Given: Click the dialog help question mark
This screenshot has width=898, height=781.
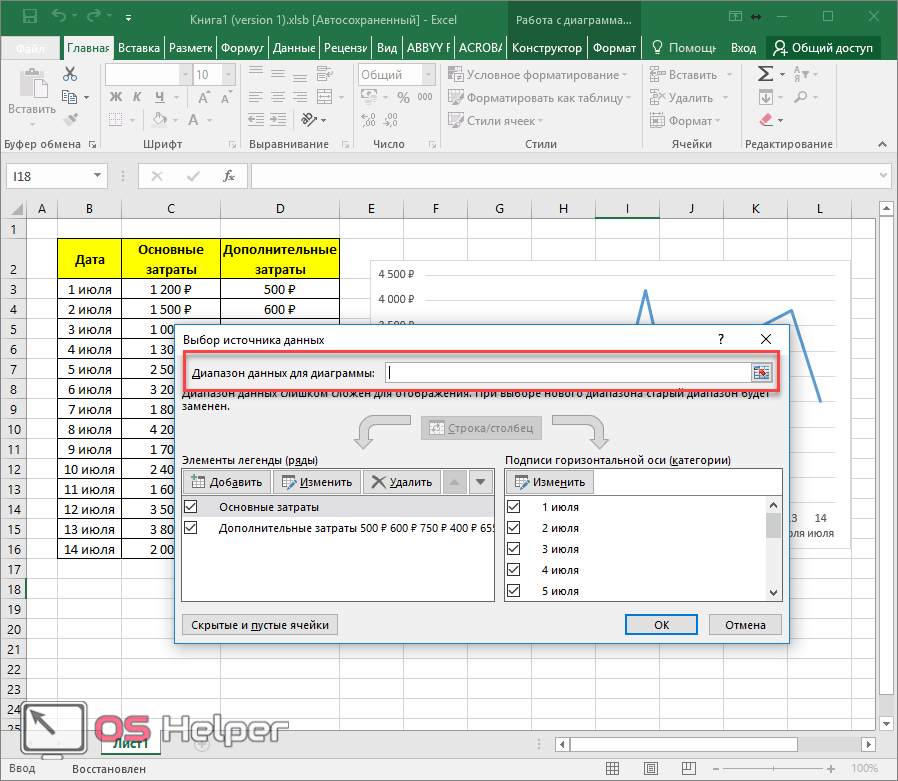Looking at the screenshot, I should (720, 340).
